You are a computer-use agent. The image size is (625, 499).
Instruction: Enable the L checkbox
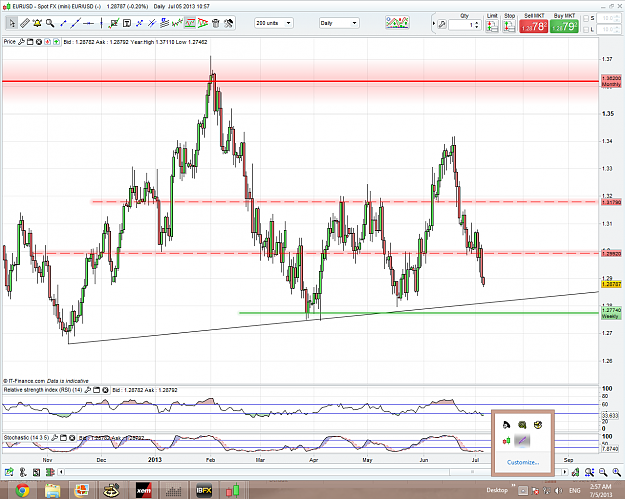[x=586, y=29]
